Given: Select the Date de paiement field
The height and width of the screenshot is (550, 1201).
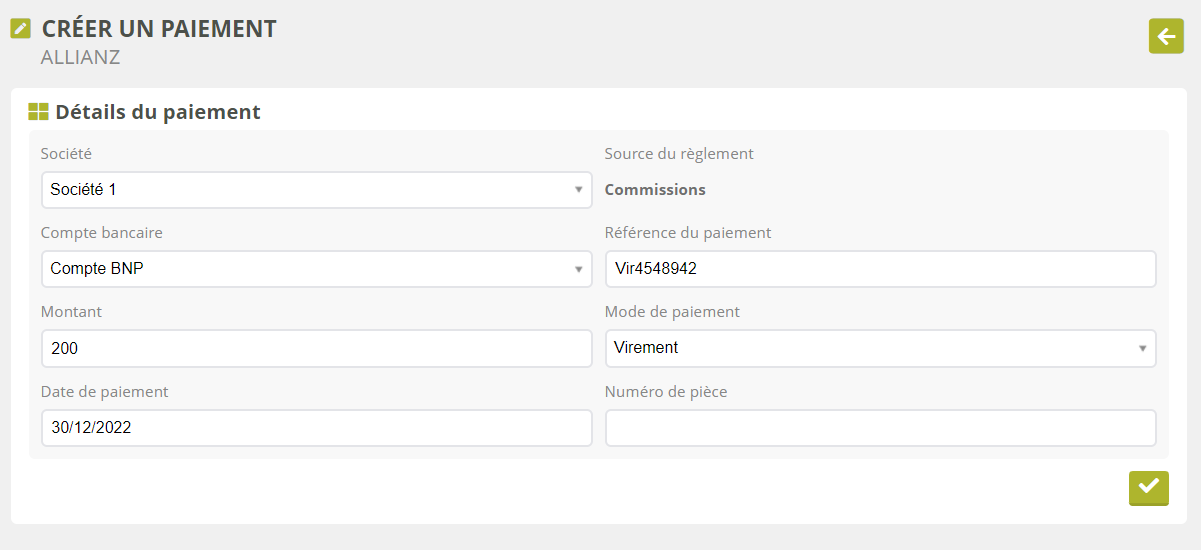Looking at the screenshot, I should (x=316, y=428).
